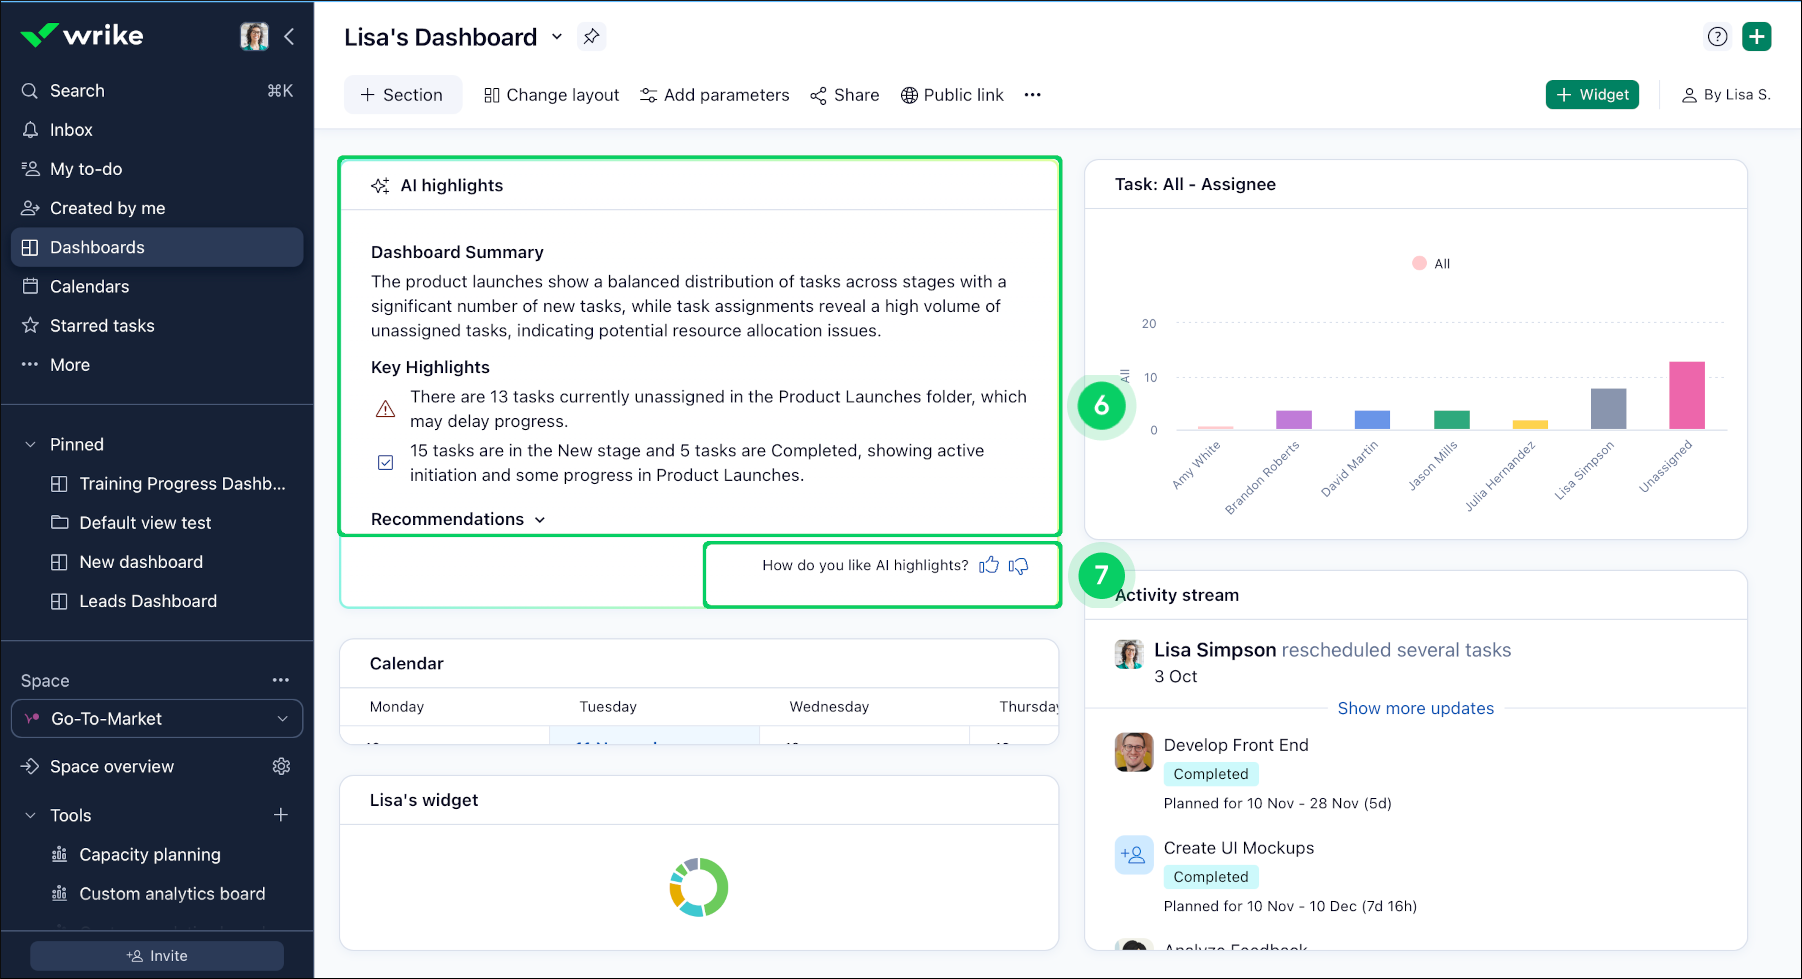1802x979 pixels.
Task: Pin the dashboard using the pin icon
Action: click(x=592, y=37)
